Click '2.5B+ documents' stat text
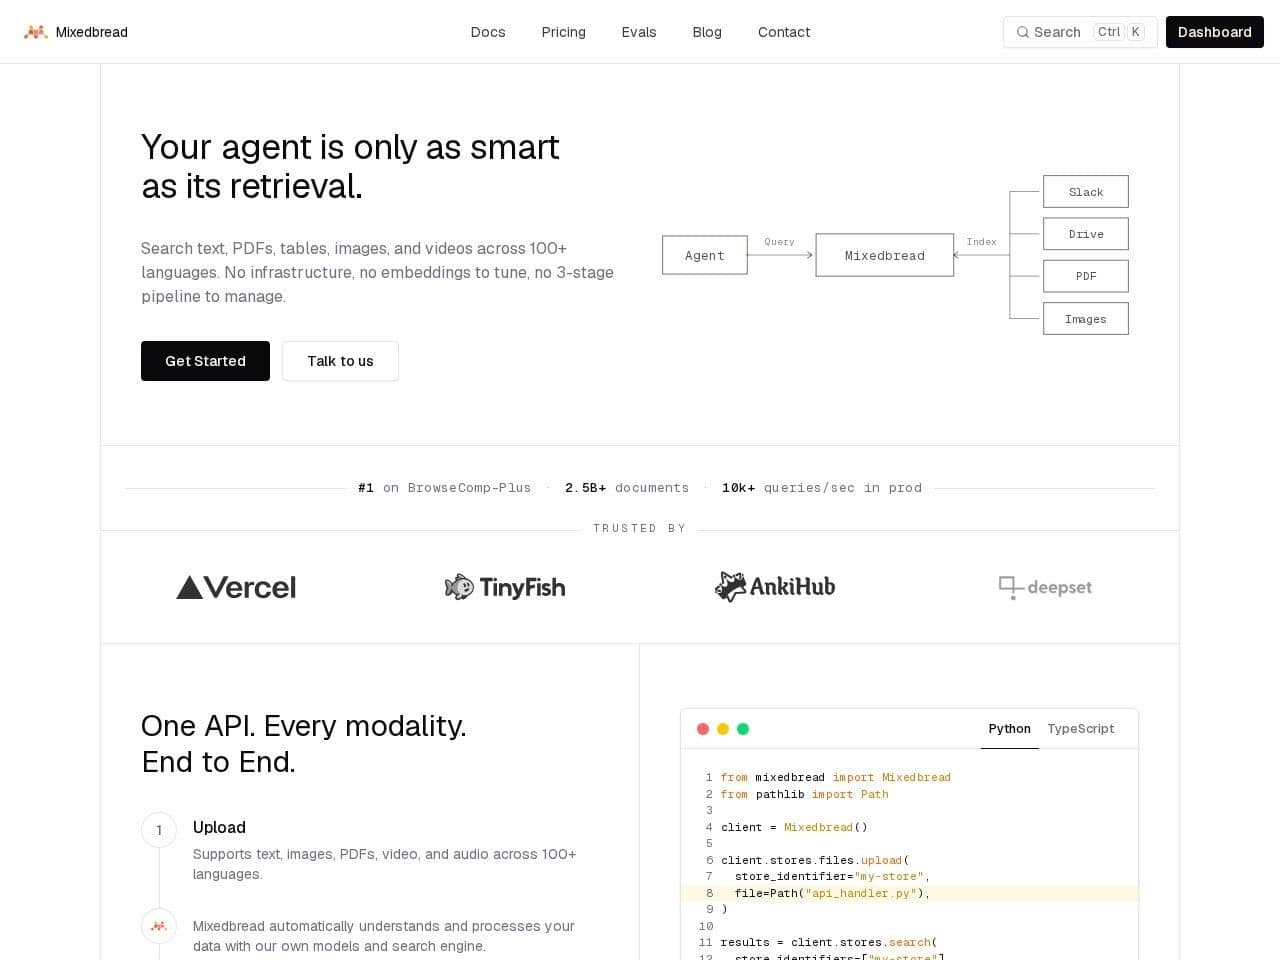1280x960 pixels. (x=627, y=488)
